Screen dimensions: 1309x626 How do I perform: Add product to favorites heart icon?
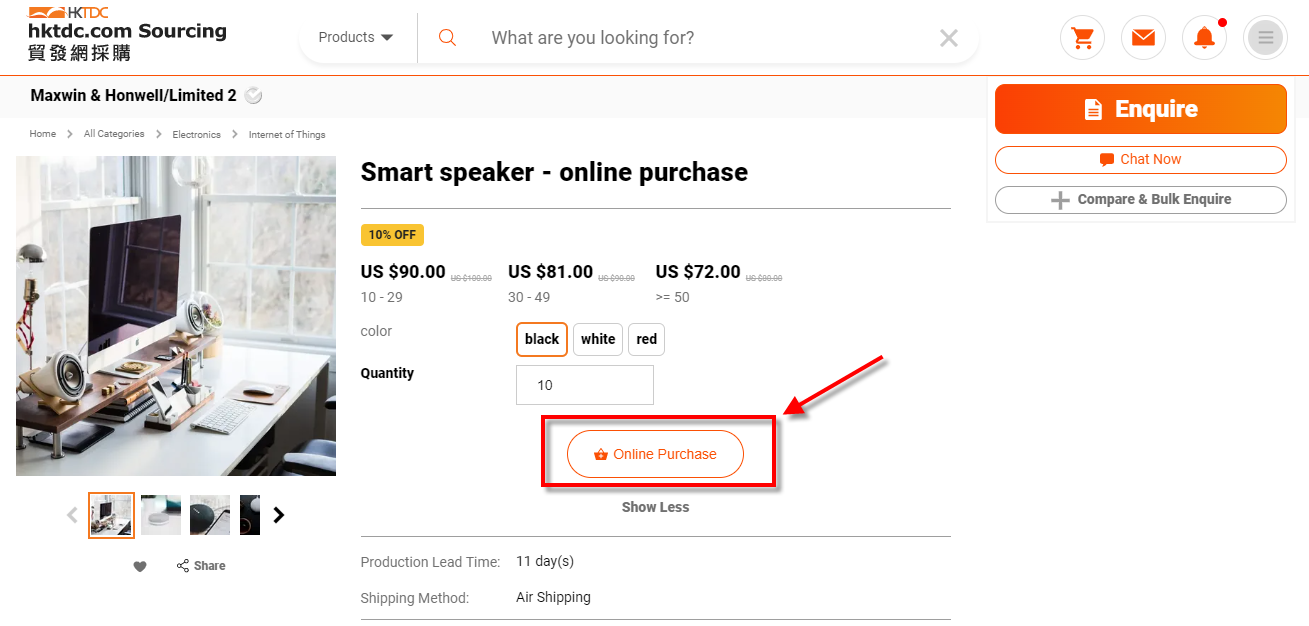point(140,566)
